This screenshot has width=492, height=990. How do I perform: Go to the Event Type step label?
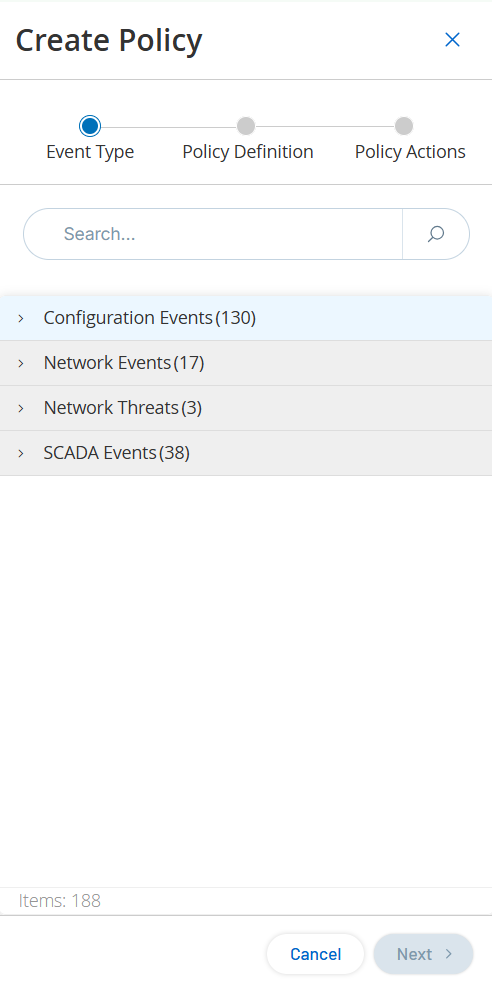pyautogui.click(x=90, y=152)
